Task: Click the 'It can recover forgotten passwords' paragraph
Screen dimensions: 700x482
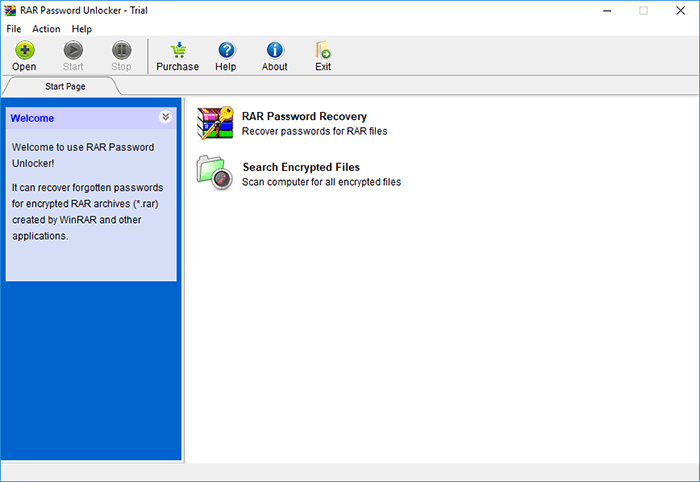Action: coord(88,212)
